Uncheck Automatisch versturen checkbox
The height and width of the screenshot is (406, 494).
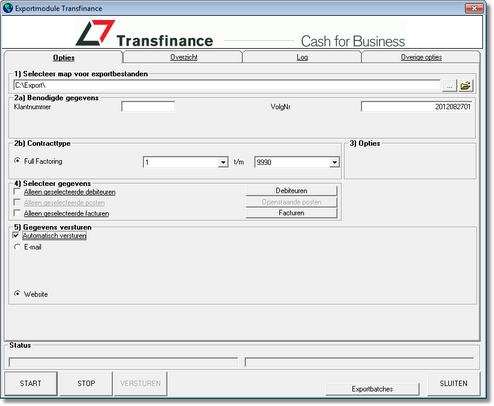(x=16, y=235)
